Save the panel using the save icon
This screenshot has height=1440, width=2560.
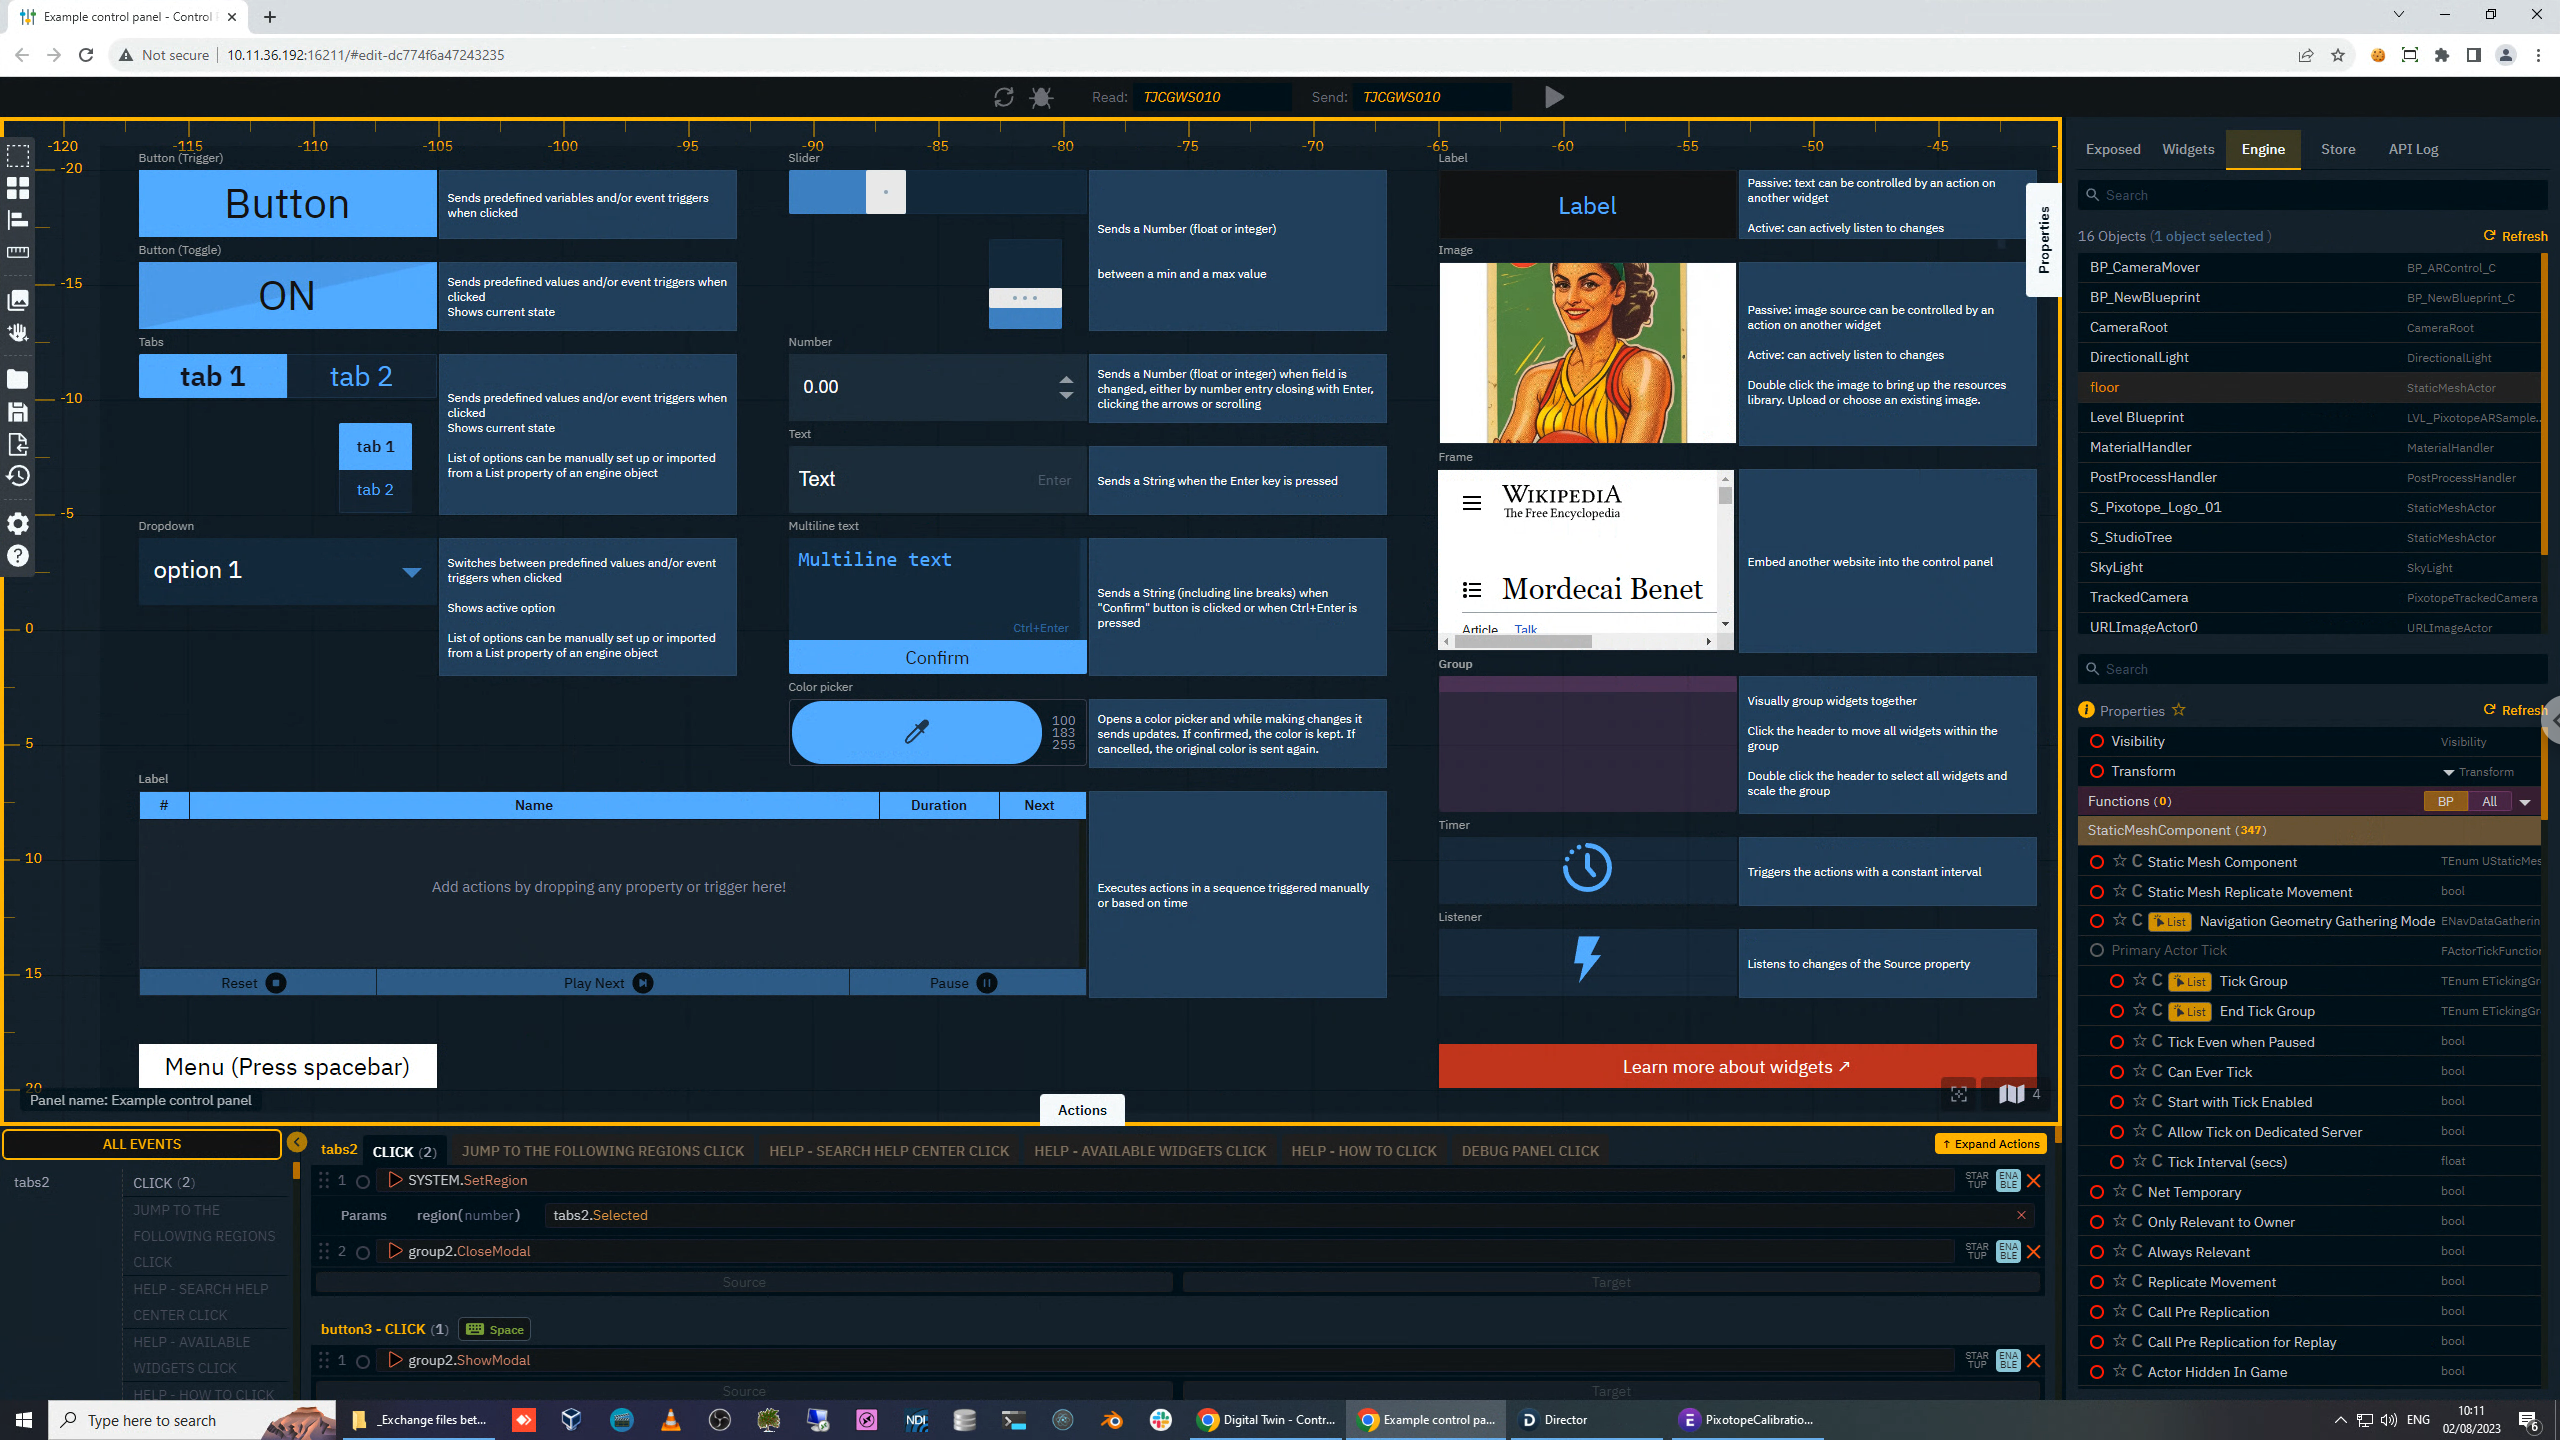point(17,412)
